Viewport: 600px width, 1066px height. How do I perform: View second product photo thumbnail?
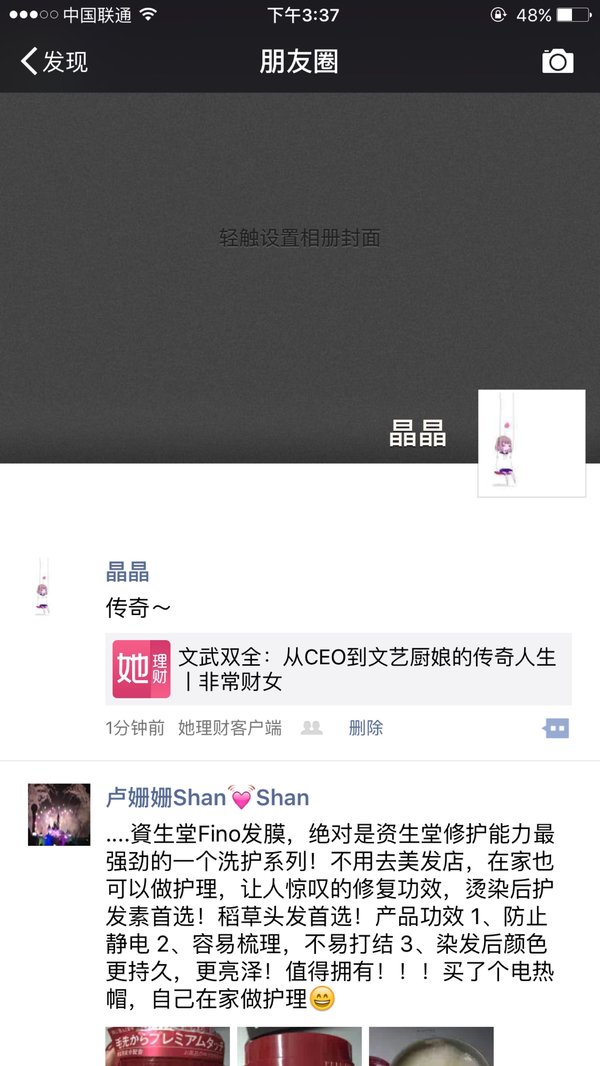coord(299,1046)
